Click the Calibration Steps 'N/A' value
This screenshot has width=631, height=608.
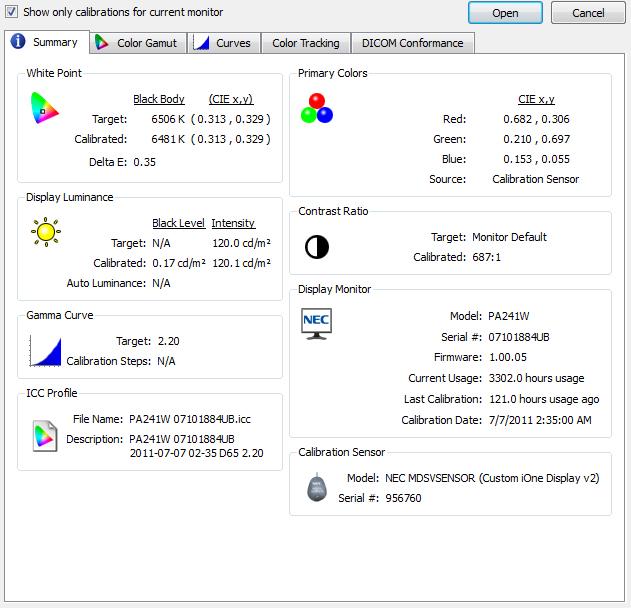pyautogui.click(x=166, y=361)
